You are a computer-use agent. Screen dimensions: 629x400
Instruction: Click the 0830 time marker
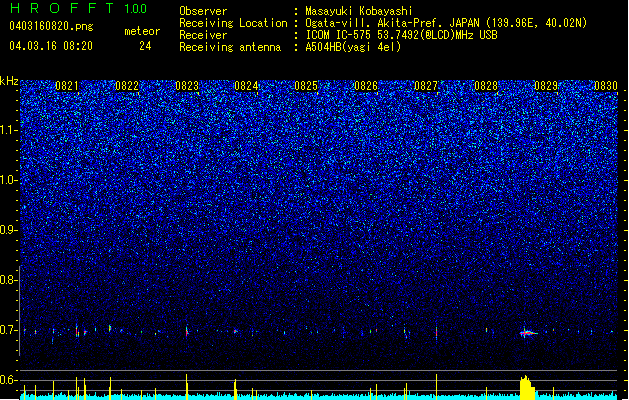[606, 86]
